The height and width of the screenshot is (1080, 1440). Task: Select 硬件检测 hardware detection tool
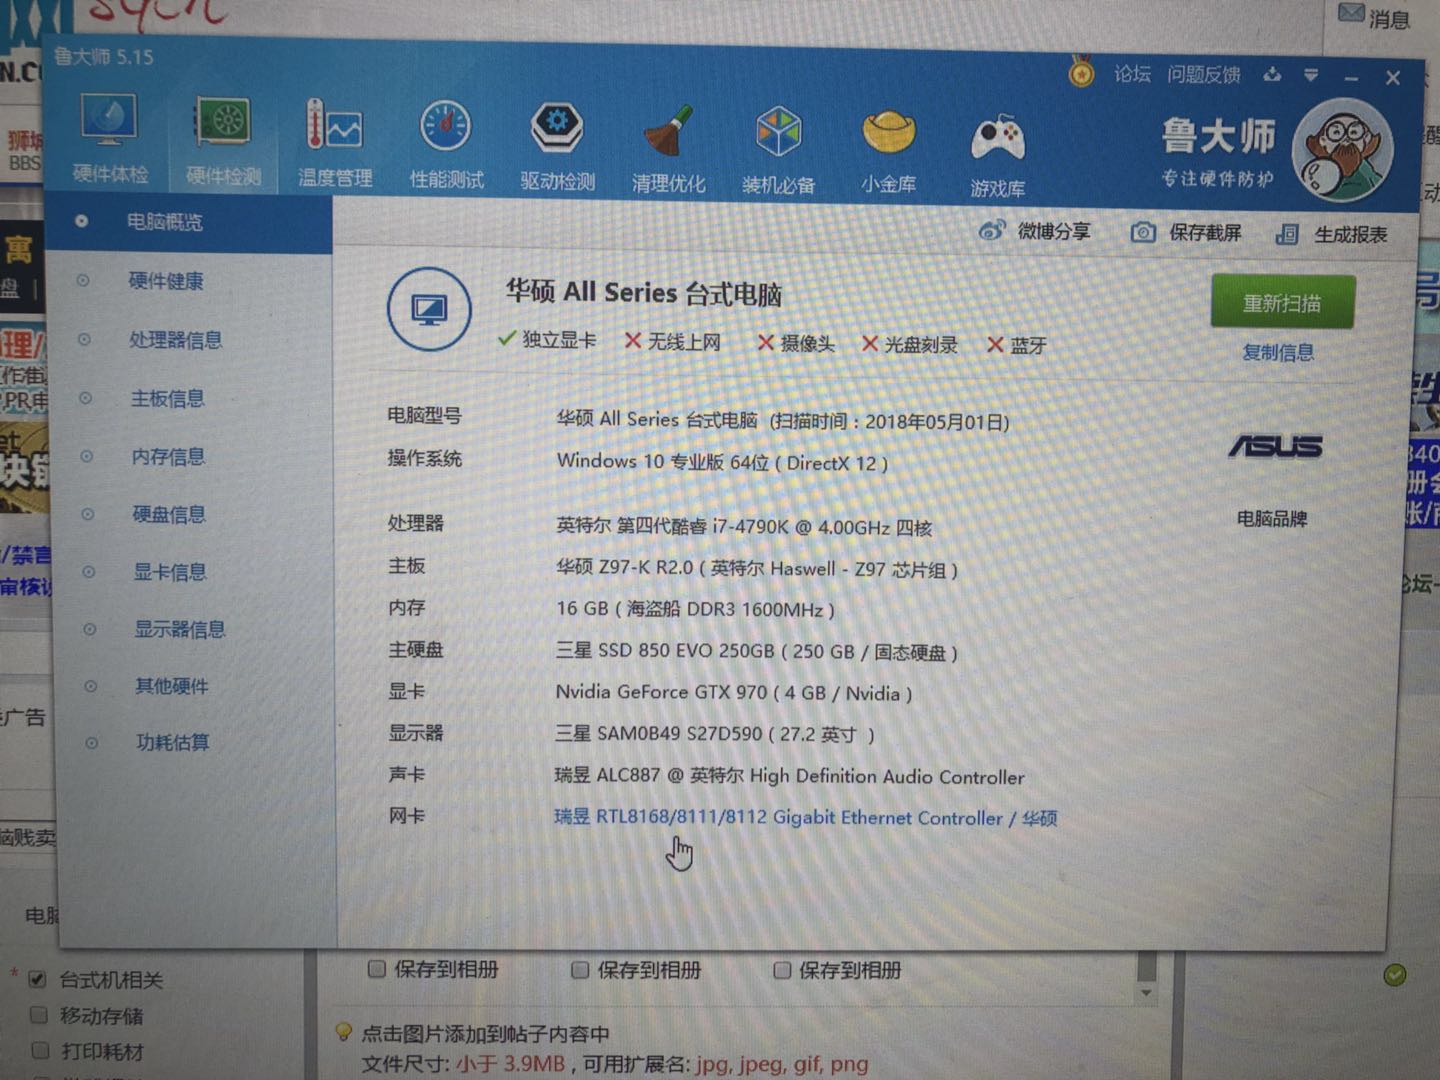pos(223,141)
